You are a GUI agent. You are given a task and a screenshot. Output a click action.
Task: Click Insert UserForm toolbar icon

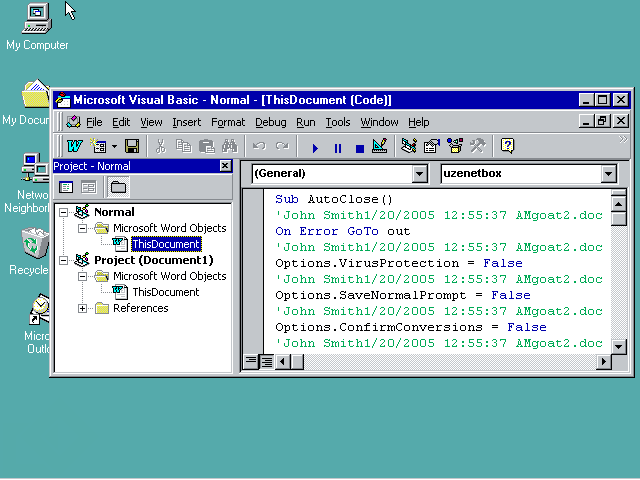(98, 146)
